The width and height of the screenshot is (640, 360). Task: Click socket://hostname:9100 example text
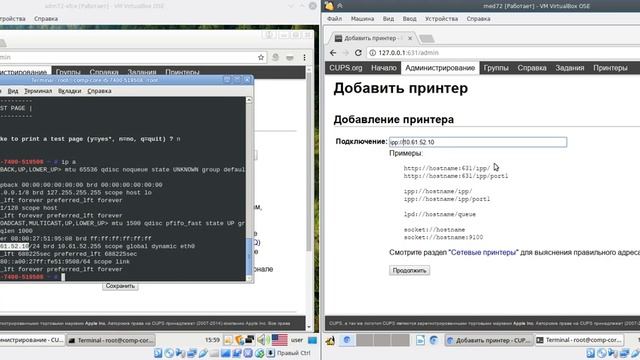pyautogui.click(x=443, y=237)
